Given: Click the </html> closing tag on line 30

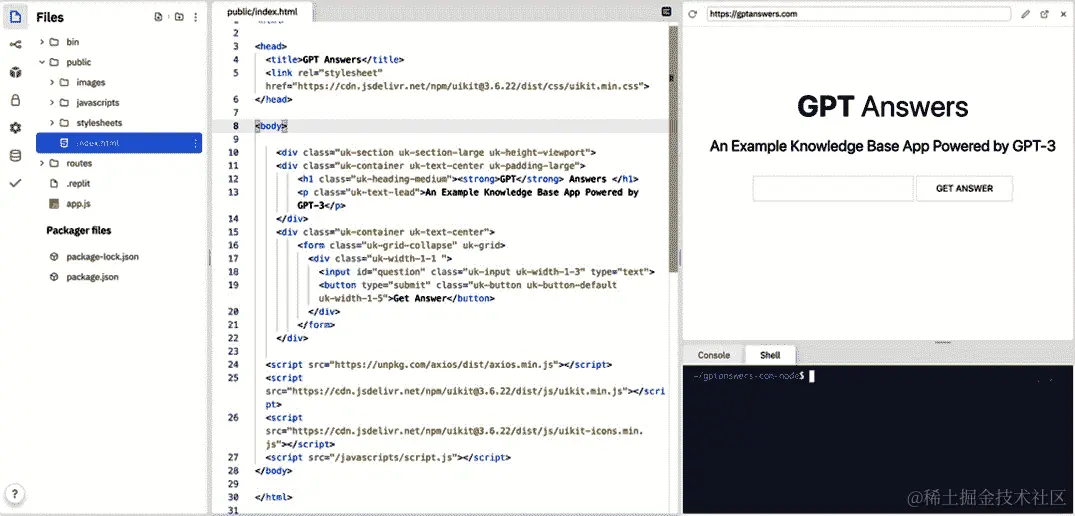Looking at the screenshot, I should 274,497.
